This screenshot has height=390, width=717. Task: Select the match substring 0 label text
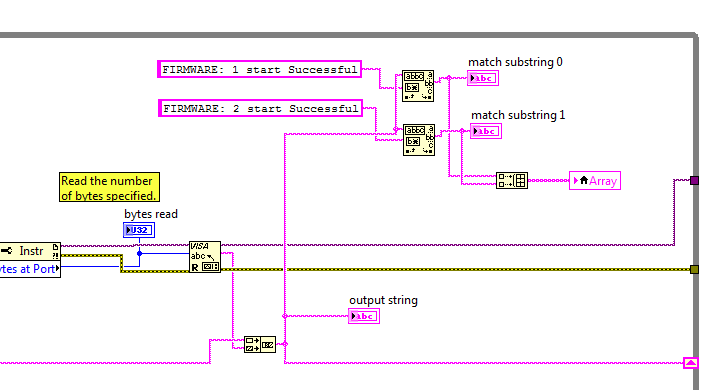coord(515,62)
